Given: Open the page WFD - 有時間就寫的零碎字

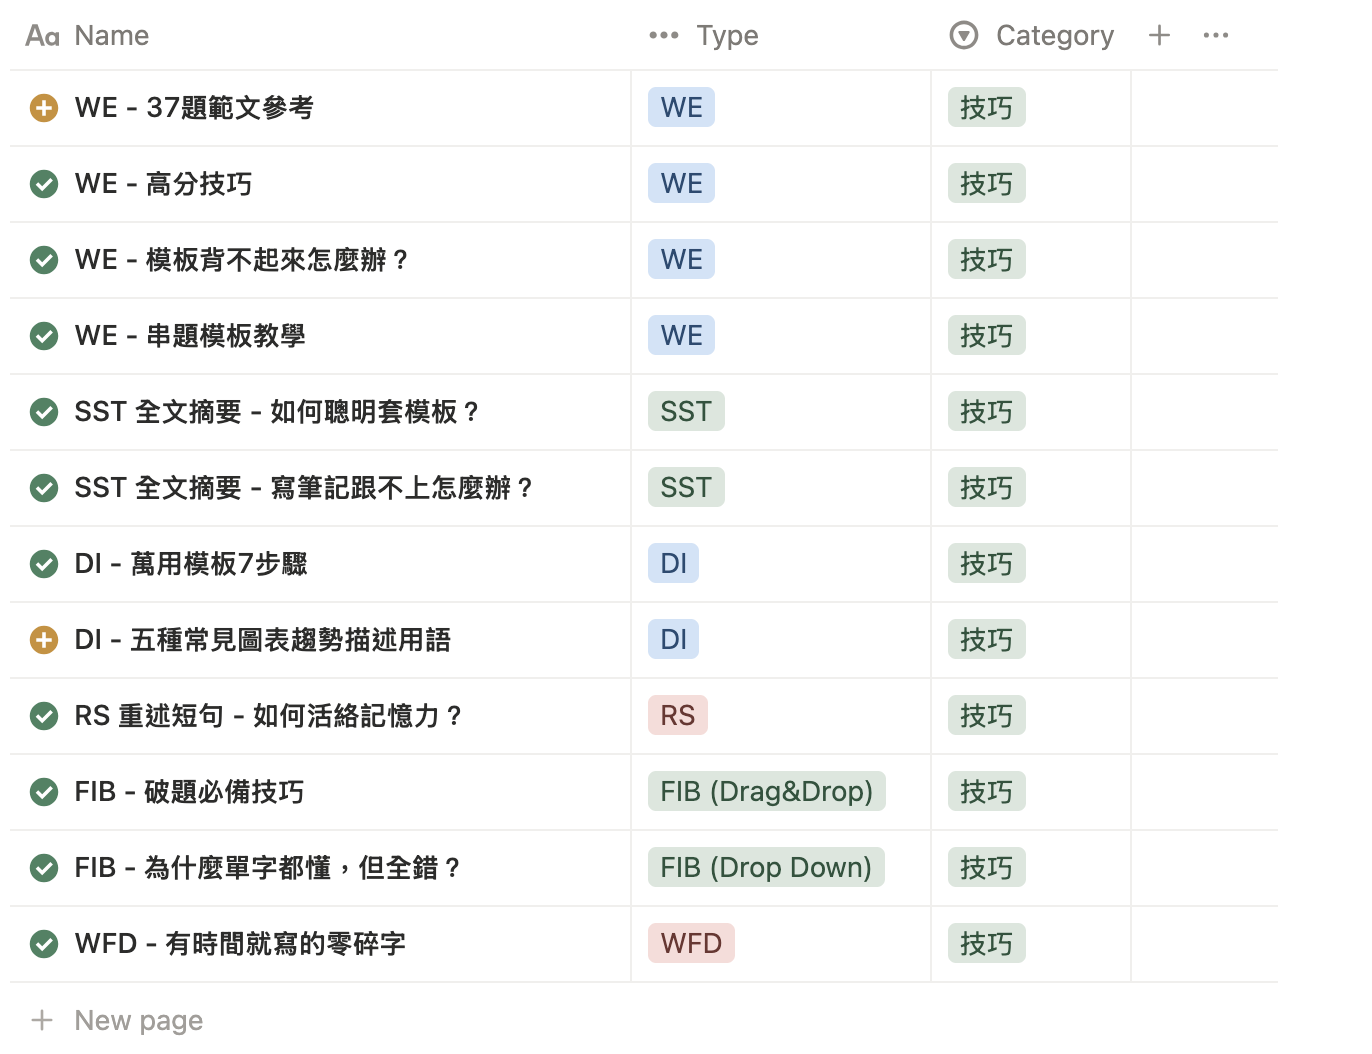Looking at the screenshot, I should click(240, 944).
